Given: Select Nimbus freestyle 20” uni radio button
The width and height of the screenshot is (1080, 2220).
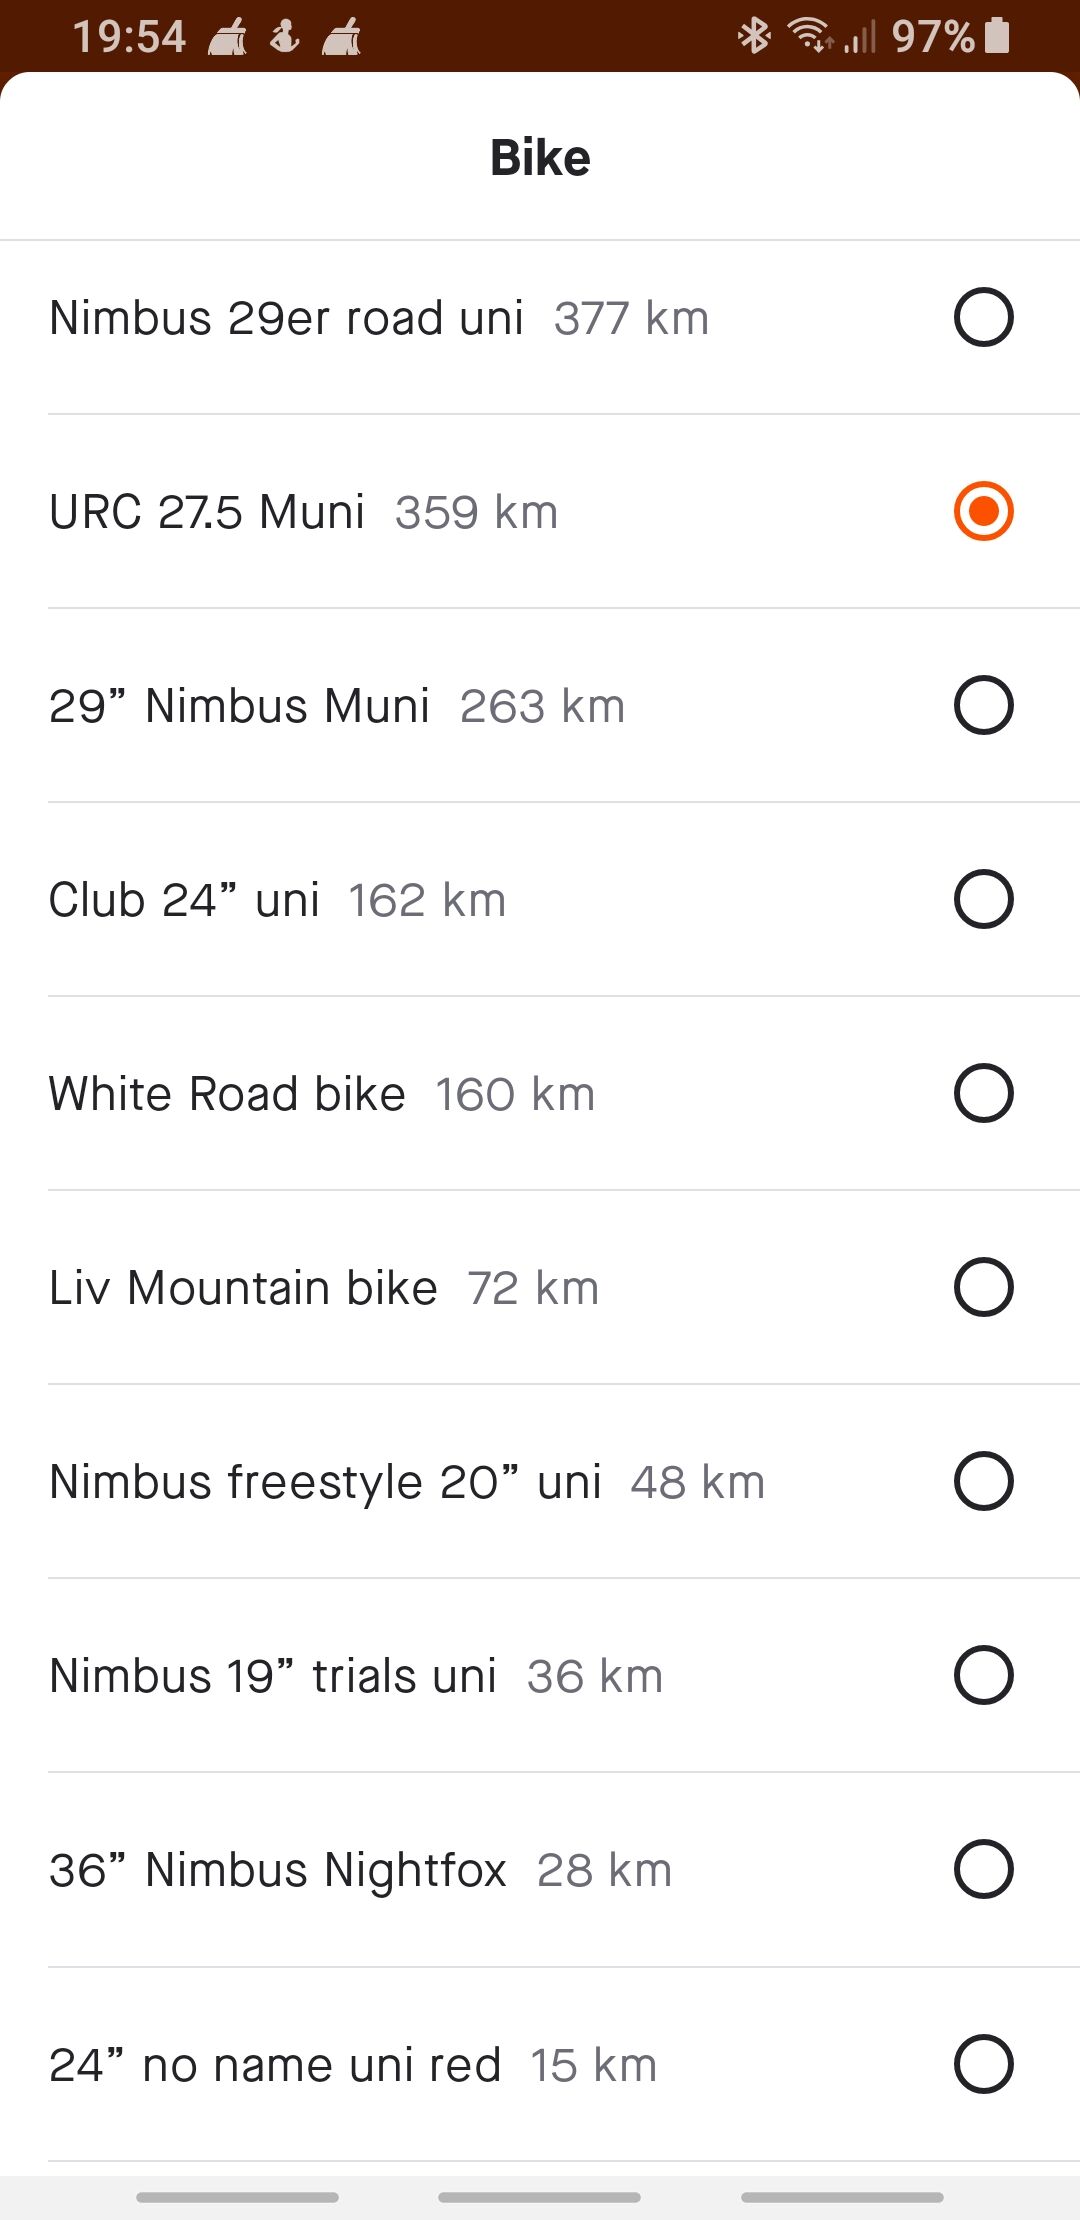Looking at the screenshot, I should (984, 1481).
